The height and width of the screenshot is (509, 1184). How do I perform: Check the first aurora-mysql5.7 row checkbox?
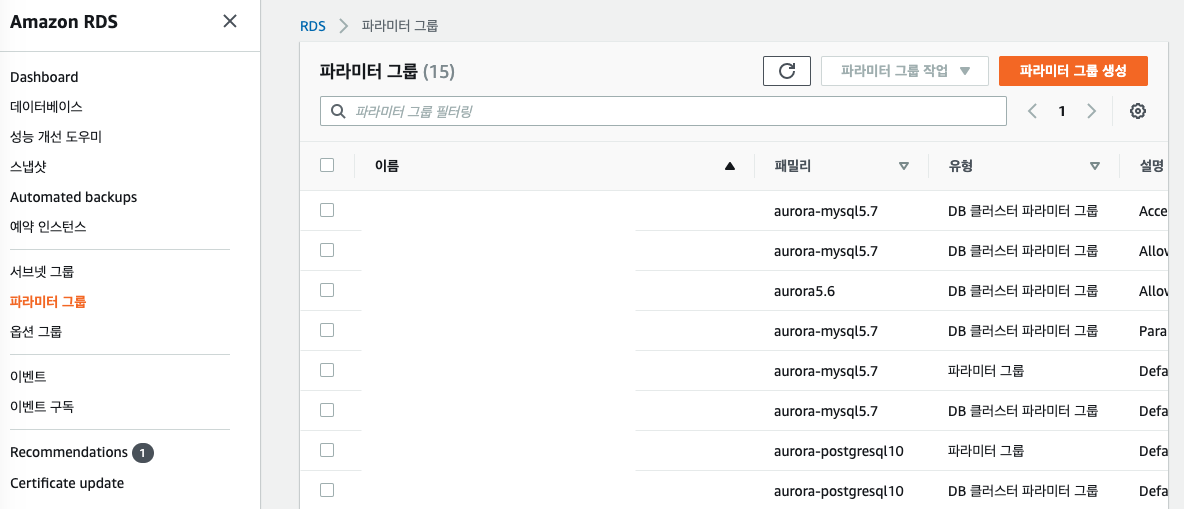point(327,210)
